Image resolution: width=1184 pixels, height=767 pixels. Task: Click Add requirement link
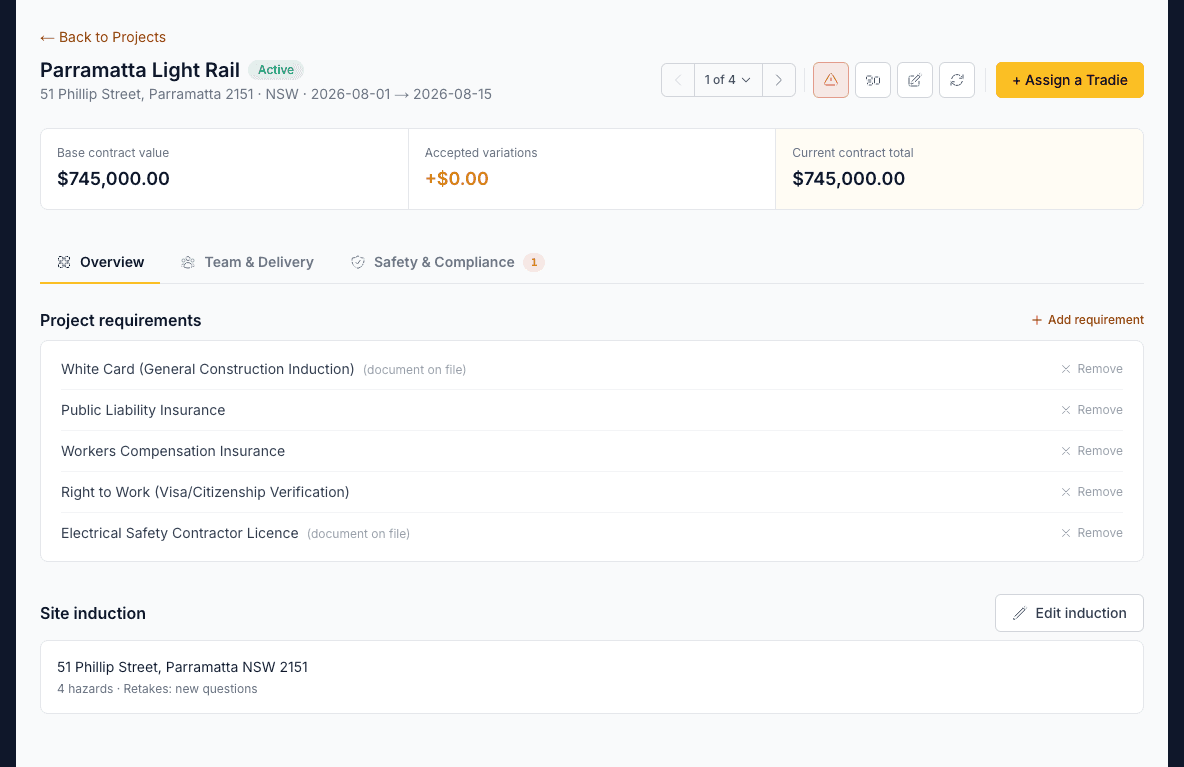tap(1087, 320)
